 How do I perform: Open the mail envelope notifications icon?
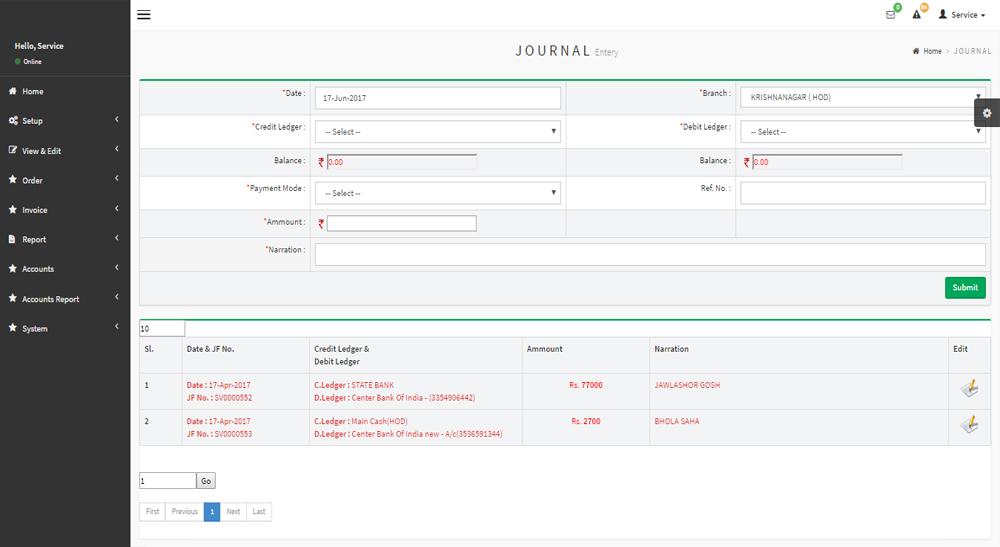click(890, 15)
